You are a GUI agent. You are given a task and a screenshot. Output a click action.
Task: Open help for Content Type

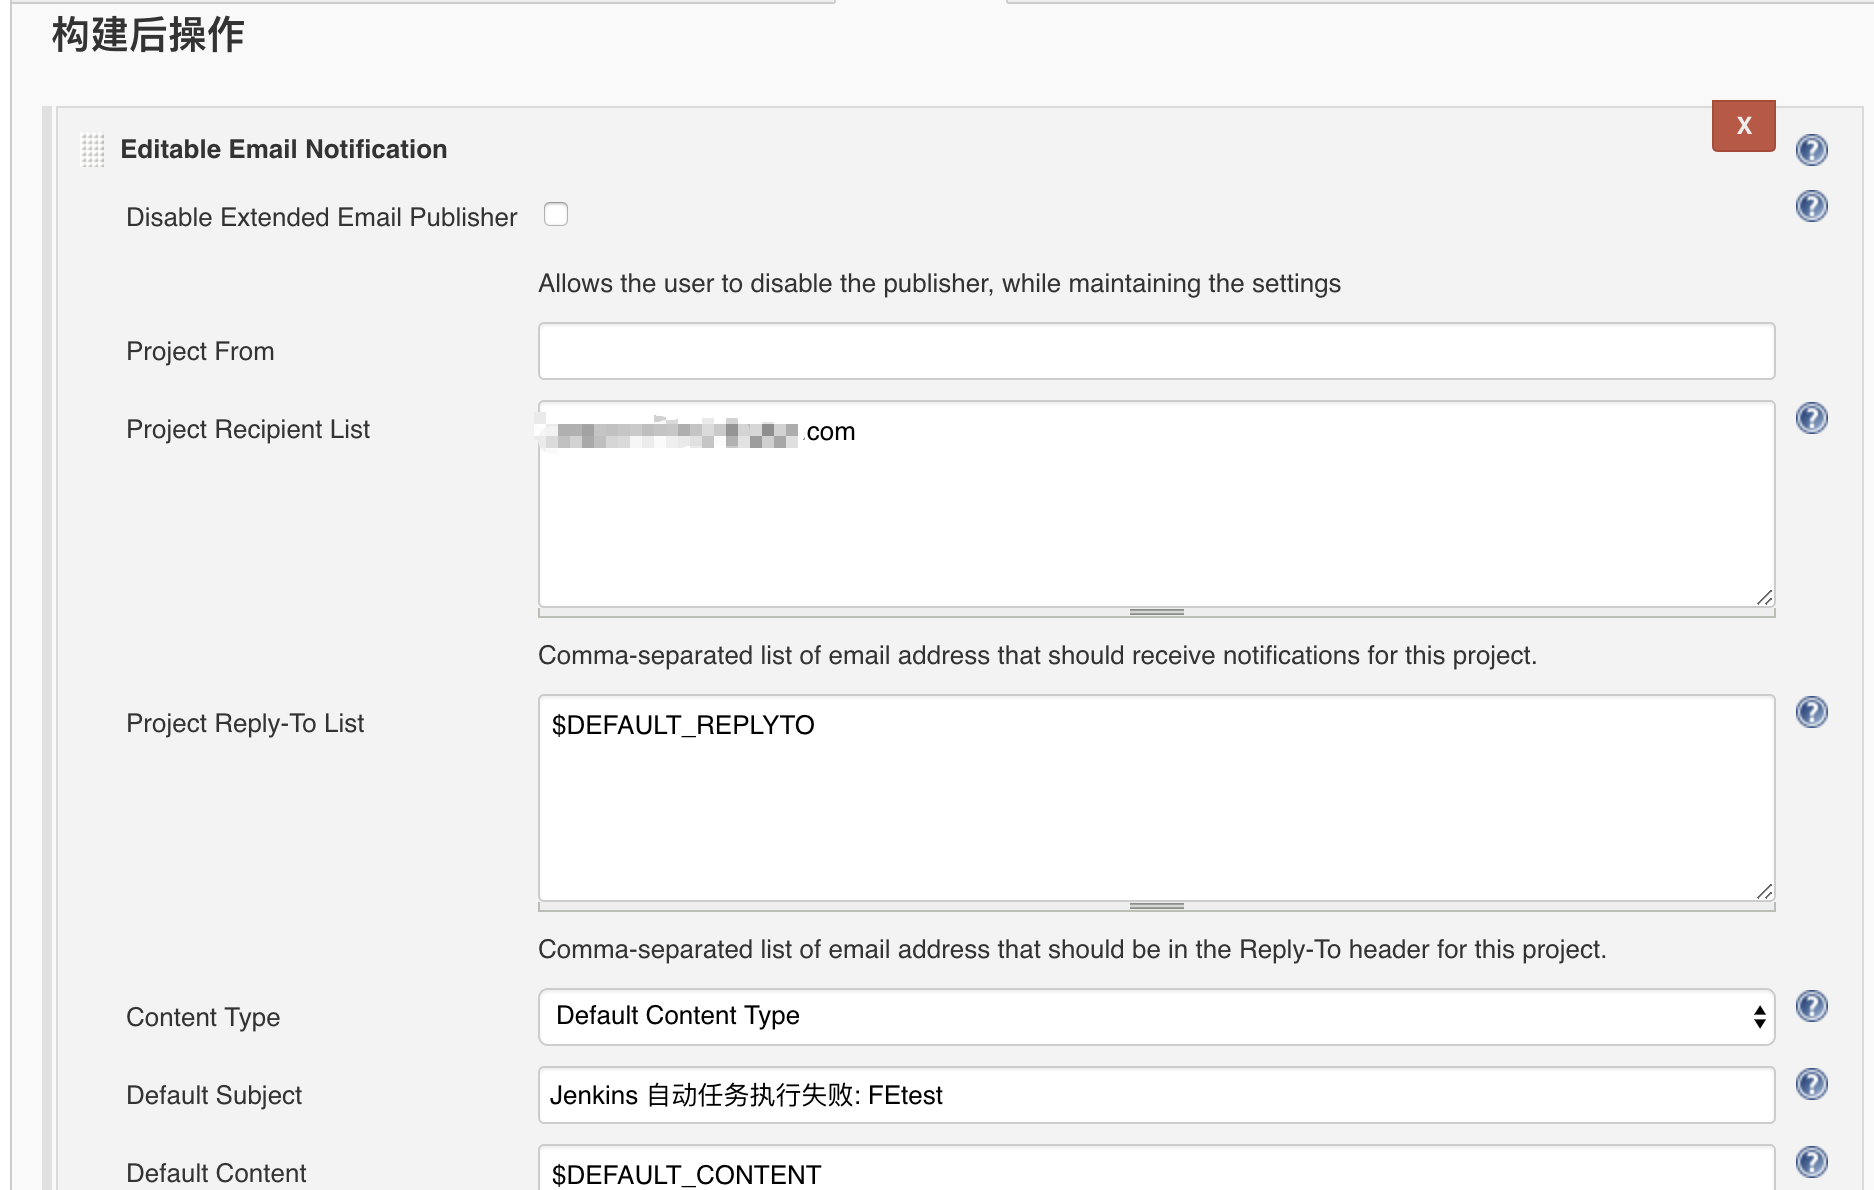(x=1812, y=1006)
